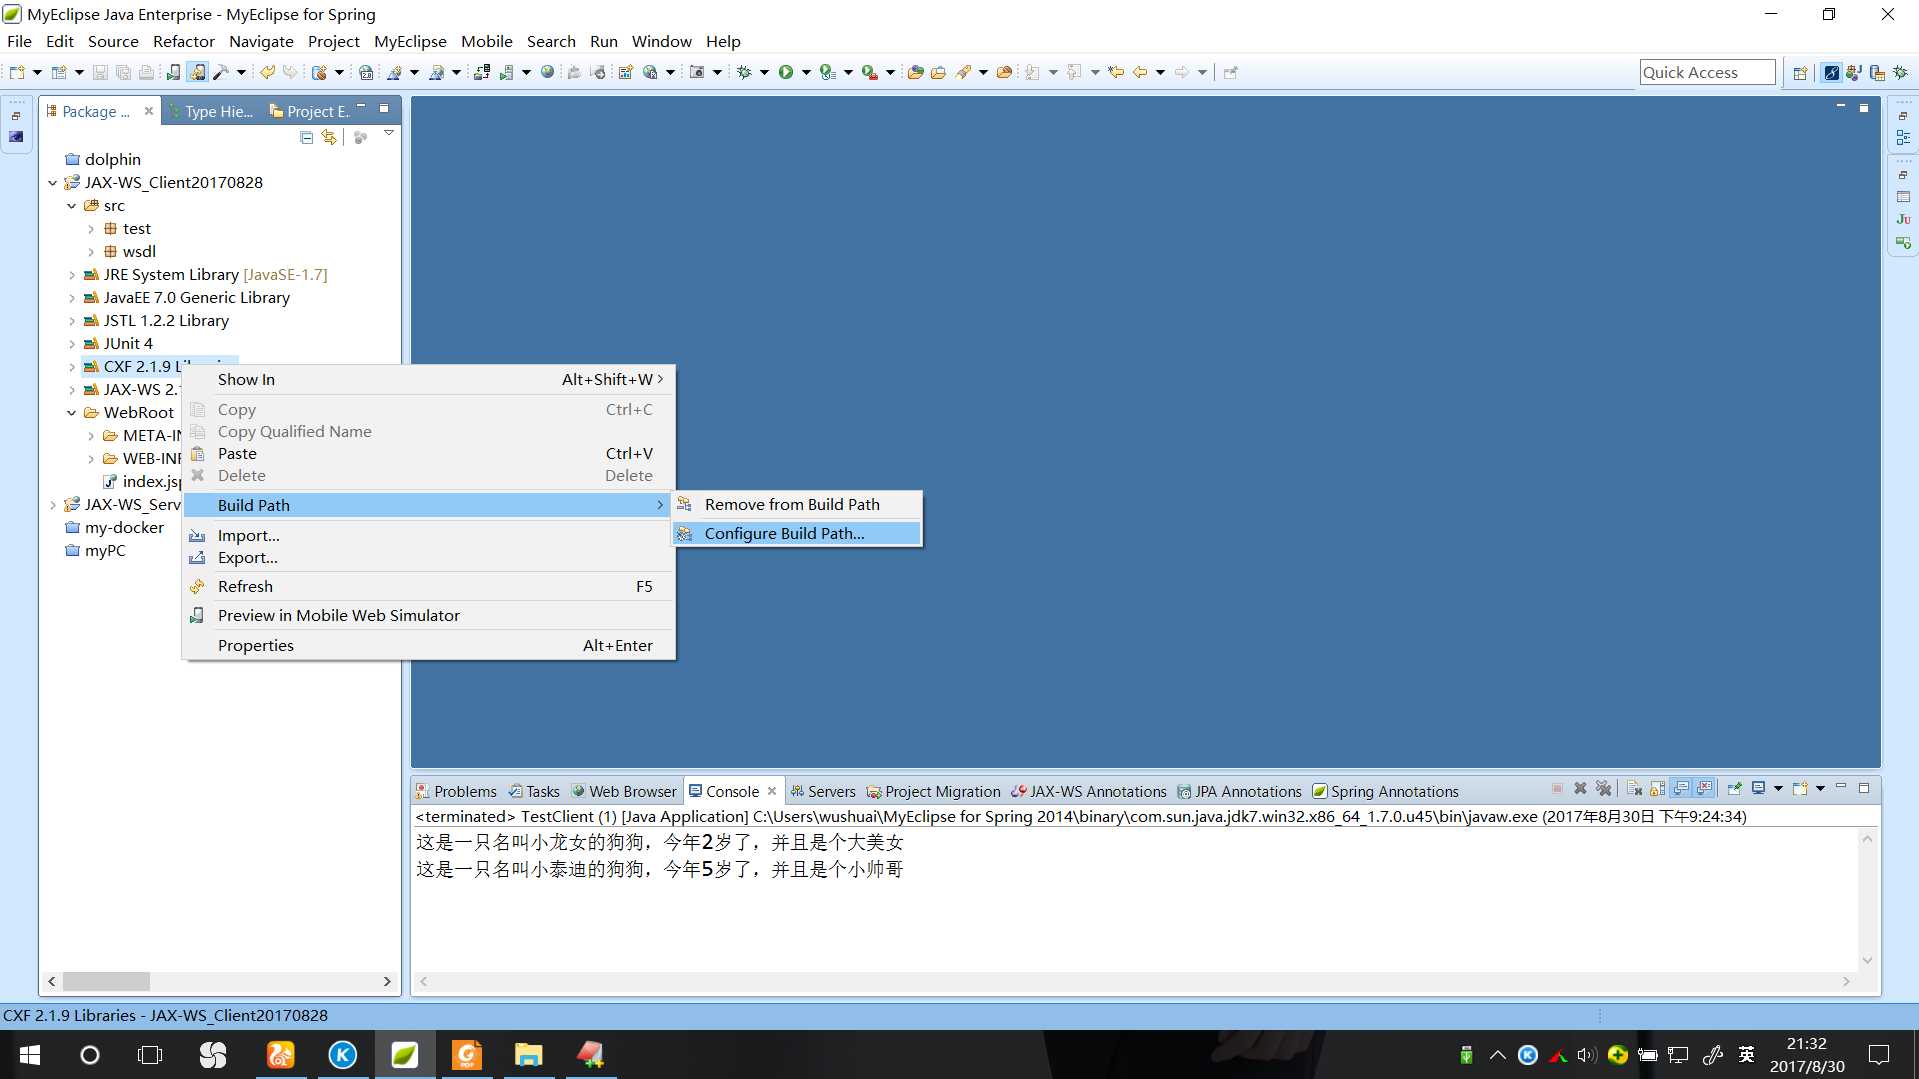Choose Properties in the context menu
The image size is (1919, 1079).
pyautogui.click(x=429, y=646)
